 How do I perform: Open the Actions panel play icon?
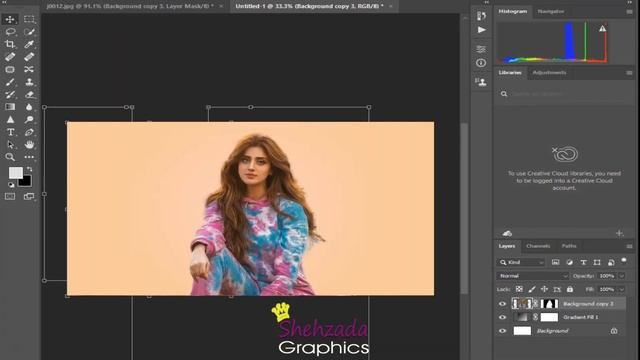481,30
